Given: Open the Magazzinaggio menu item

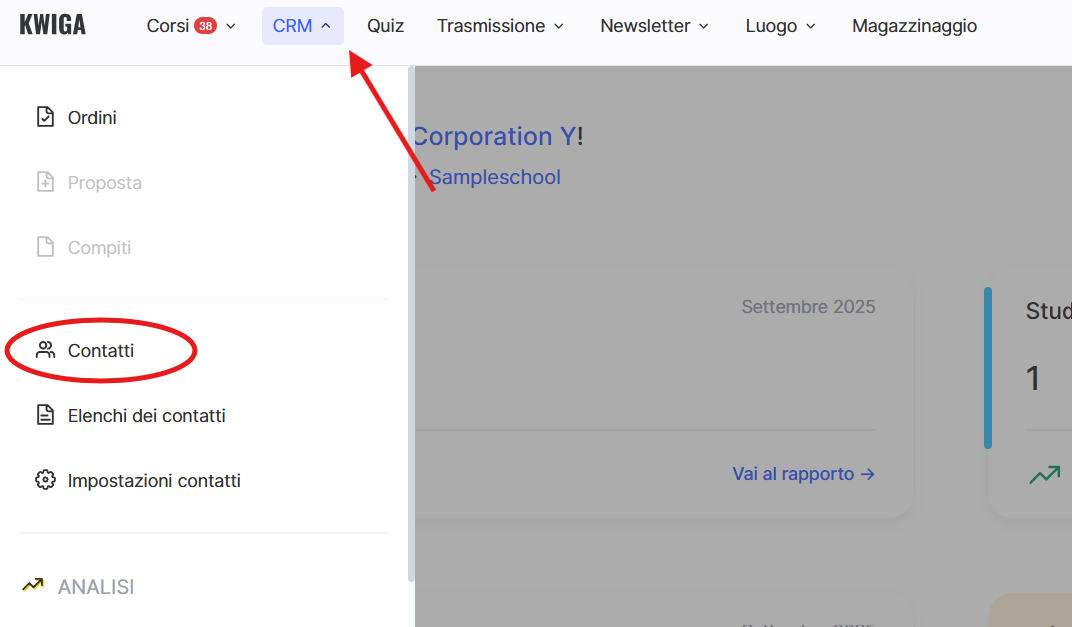Looking at the screenshot, I should (914, 26).
